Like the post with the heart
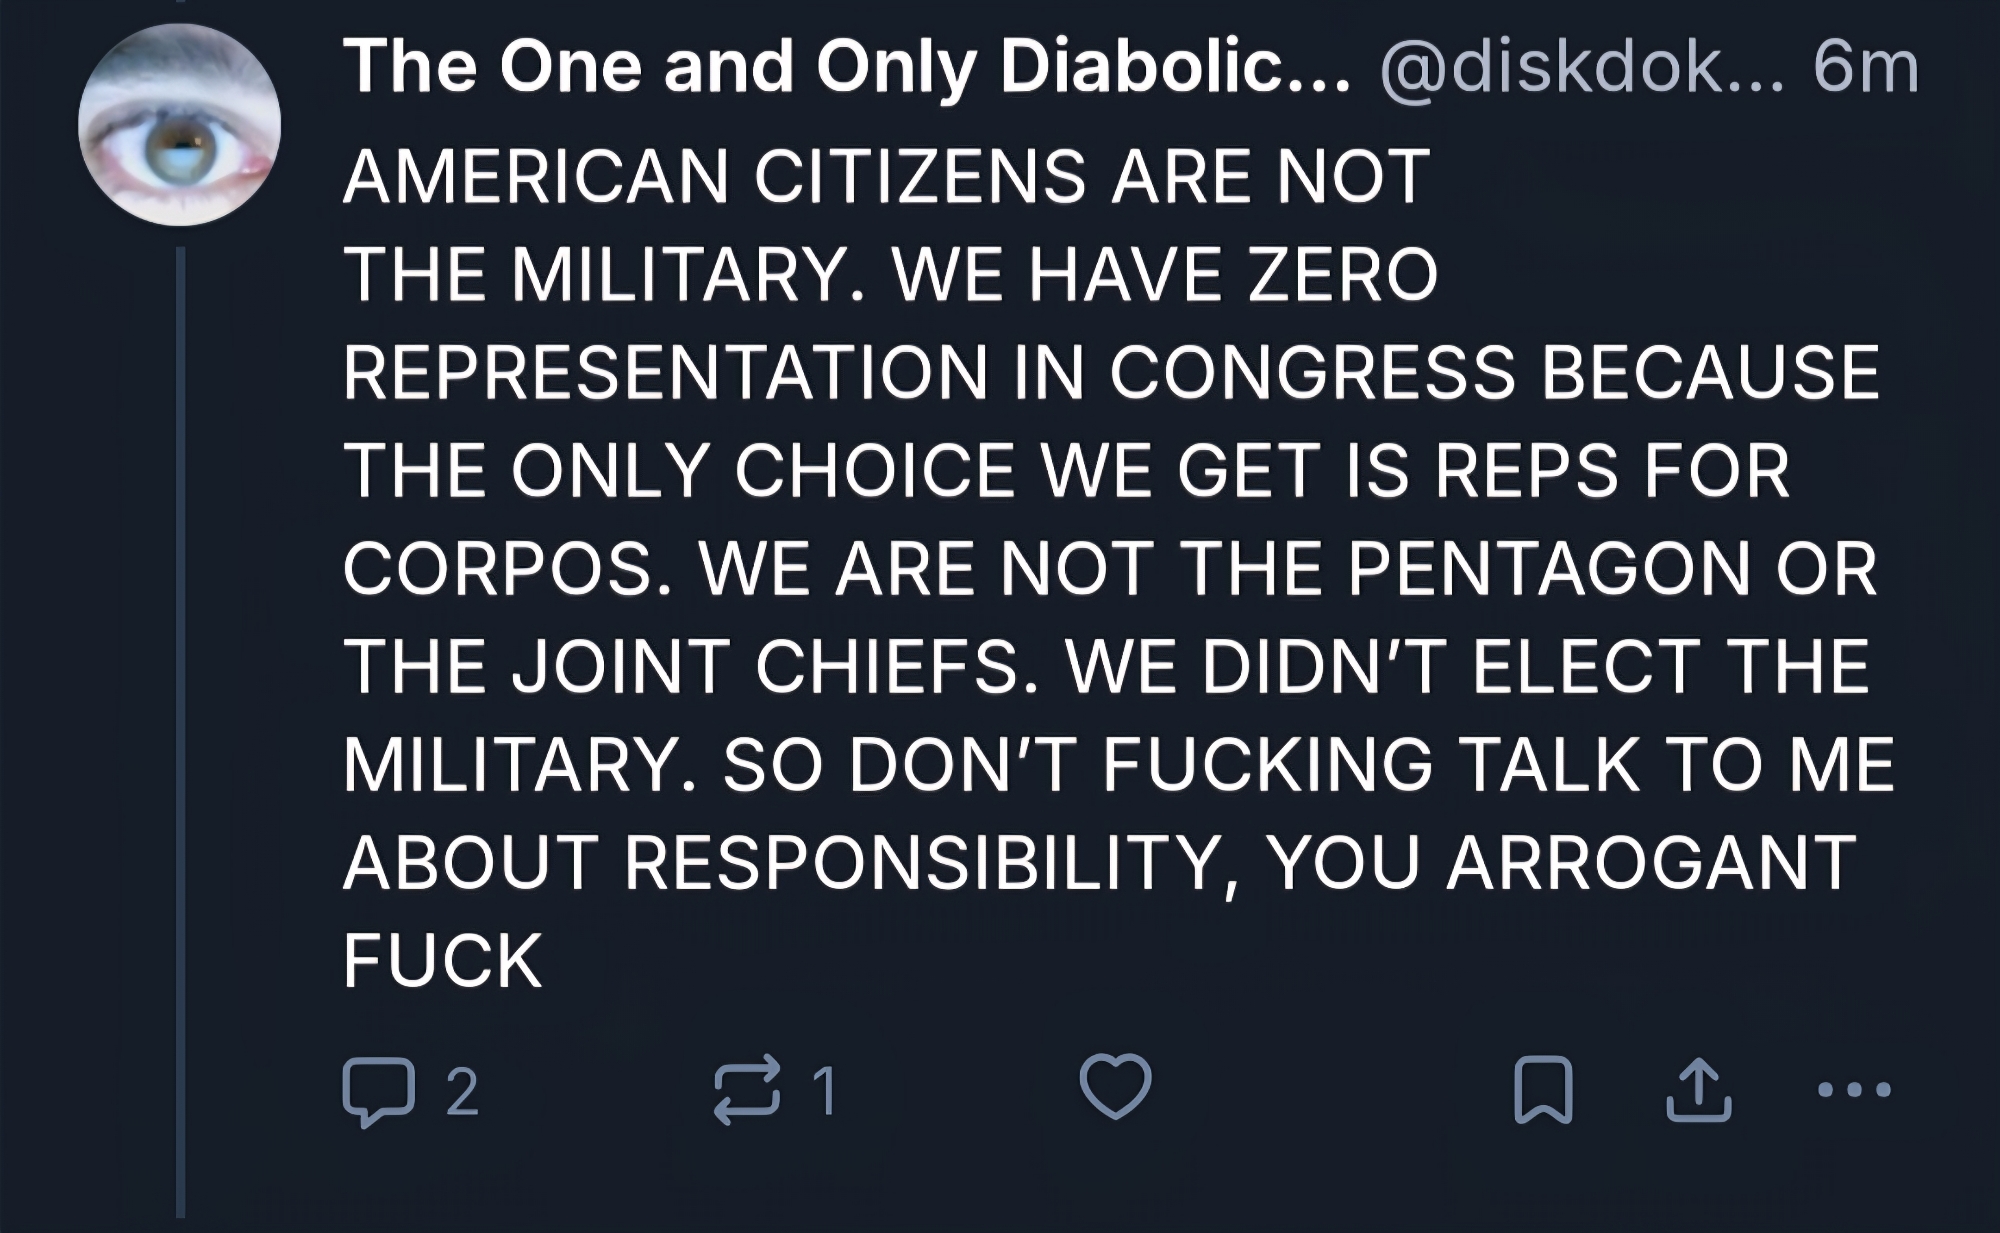 coord(1115,1088)
